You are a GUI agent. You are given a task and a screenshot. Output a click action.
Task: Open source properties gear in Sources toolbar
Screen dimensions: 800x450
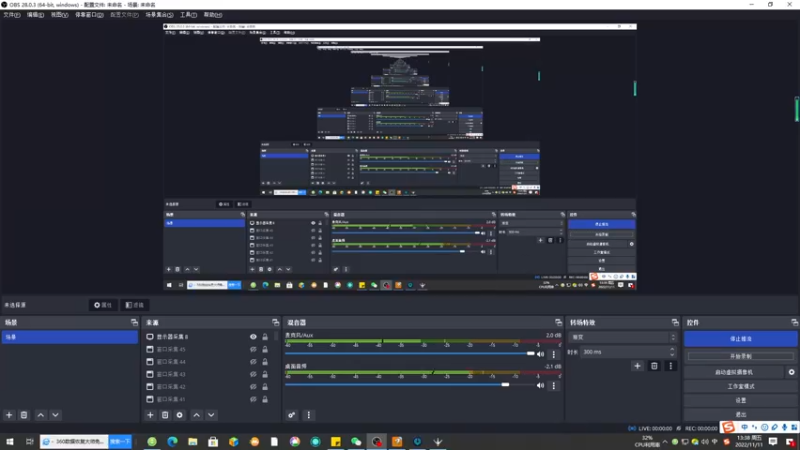tap(180, 415)
